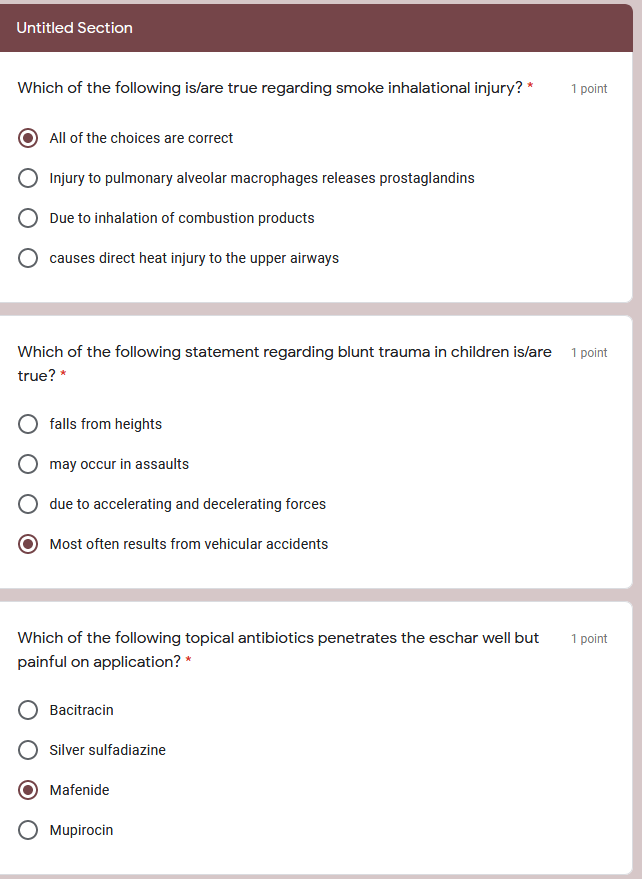The image size is (642, 879).
Task: Choose Silver sulfadiazine as the answer
Action: click(28, 750)
